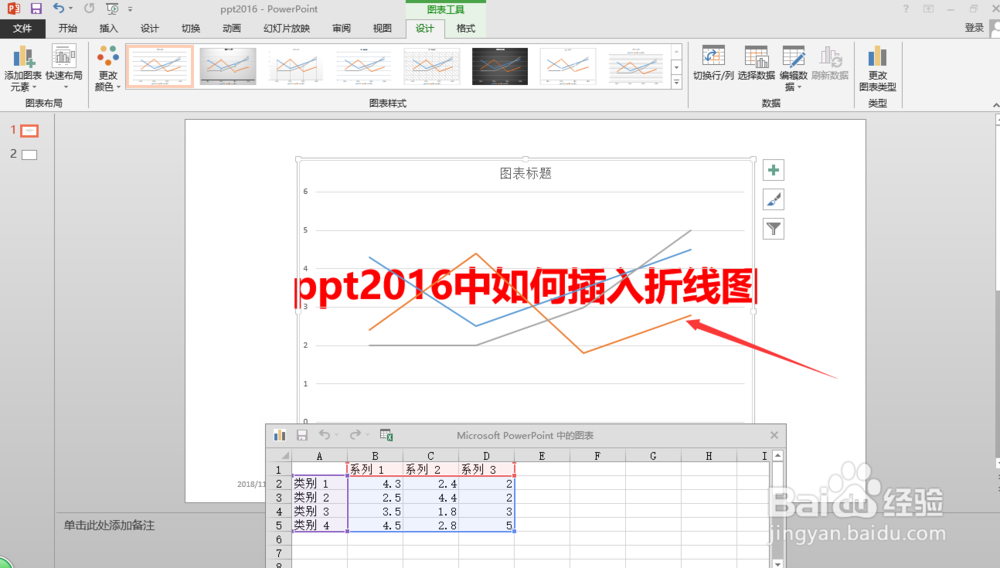Close the Microsoft PowerPoint 中的图表 window

[x=774, y=435]
